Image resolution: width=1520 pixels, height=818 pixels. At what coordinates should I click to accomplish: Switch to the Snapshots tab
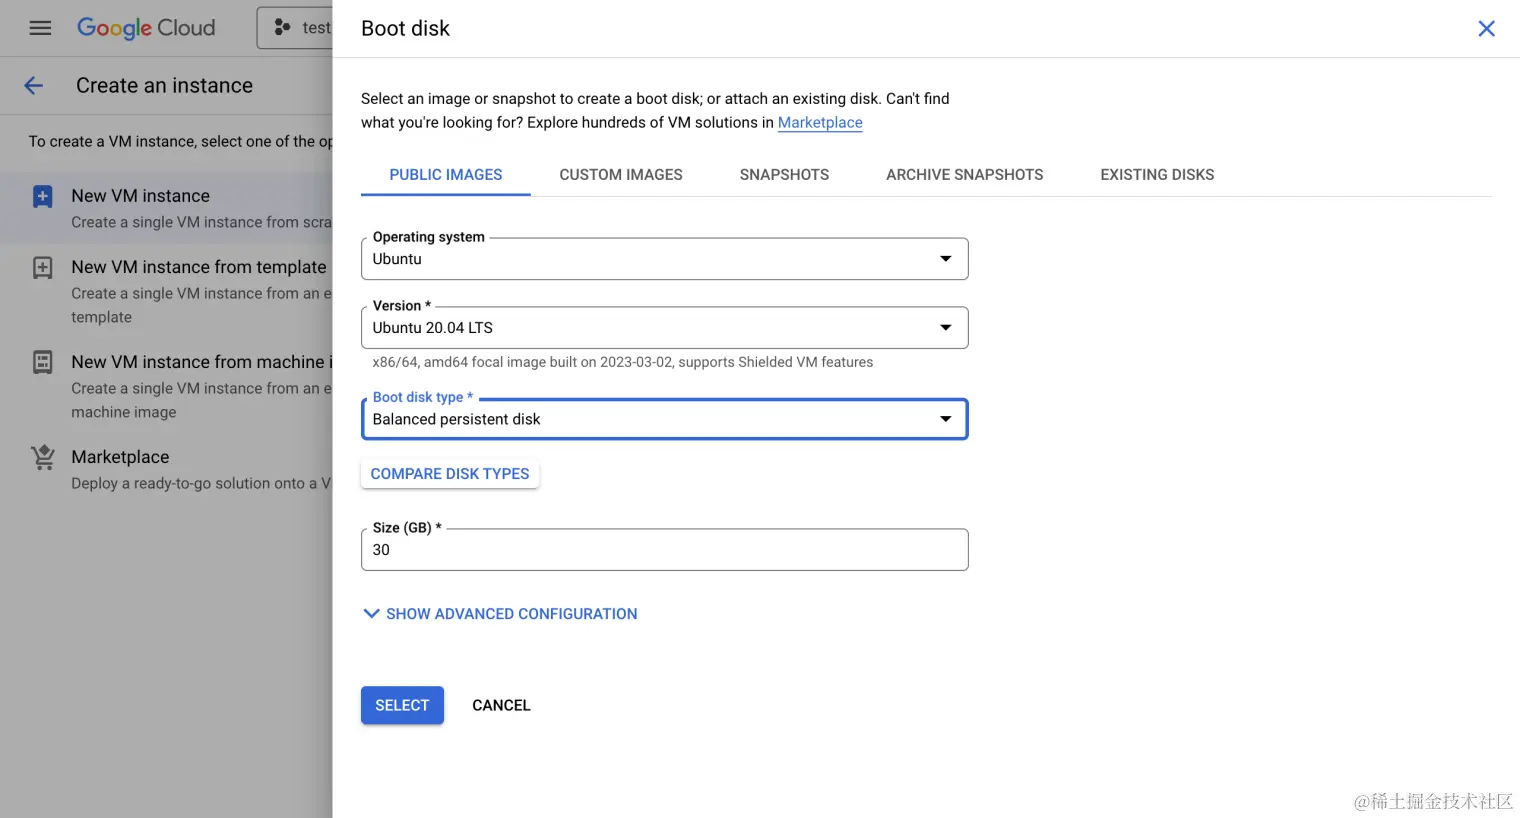tap(784, 175)
